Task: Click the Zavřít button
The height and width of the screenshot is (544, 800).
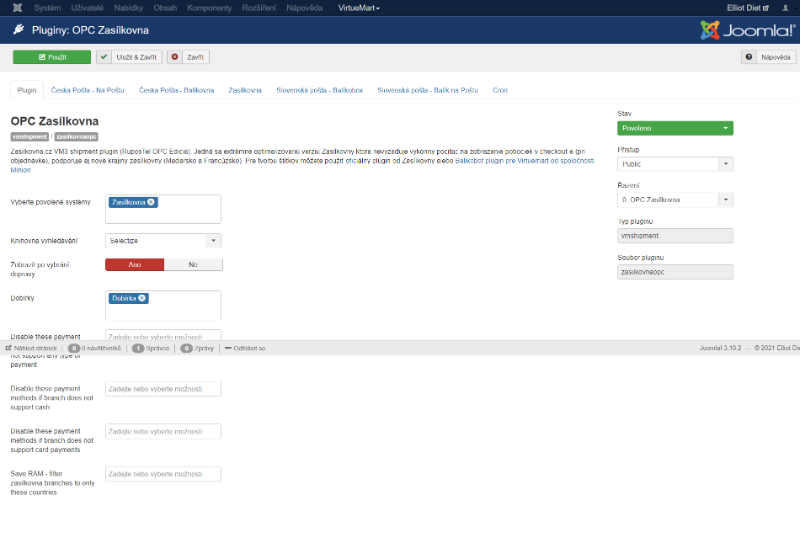Action: [x=189, y=57]
